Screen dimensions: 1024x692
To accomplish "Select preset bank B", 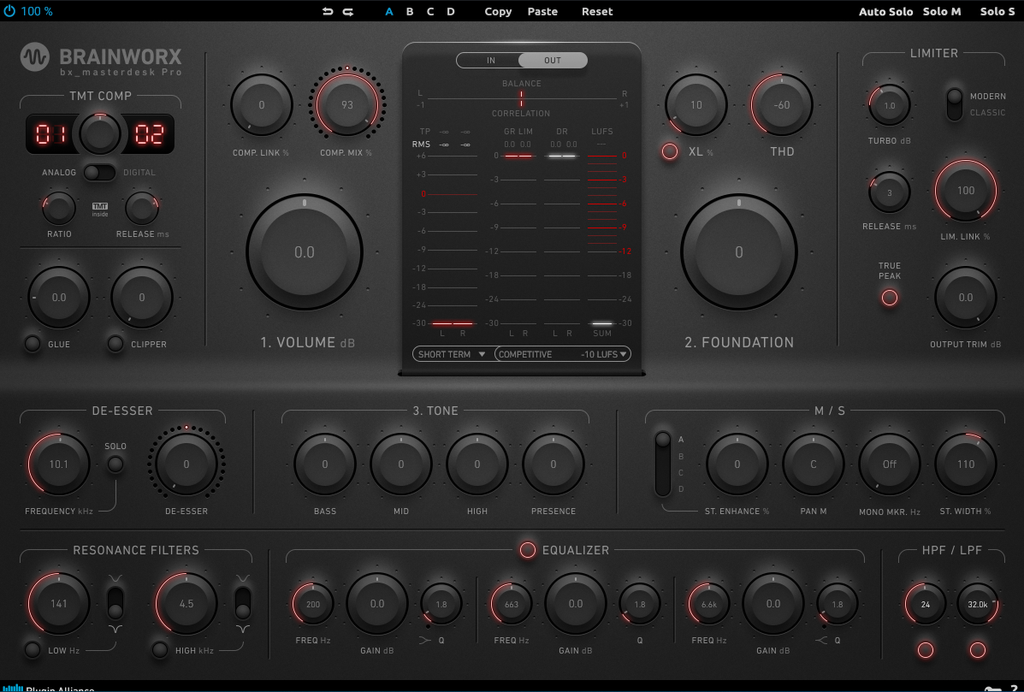I will coord(409,12).
